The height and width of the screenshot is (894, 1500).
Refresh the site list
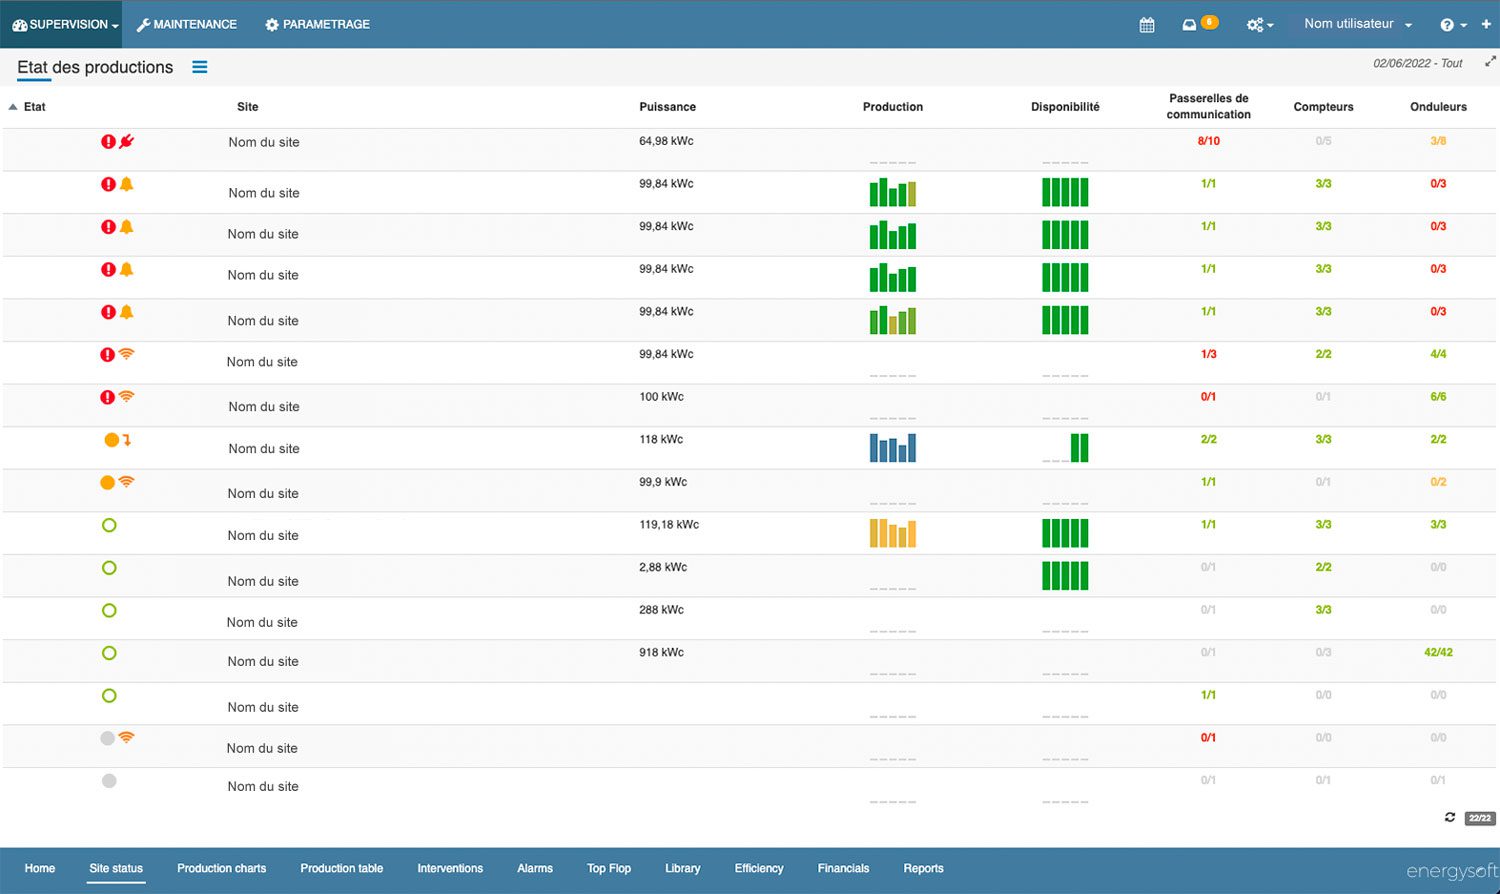[1450, 818]
